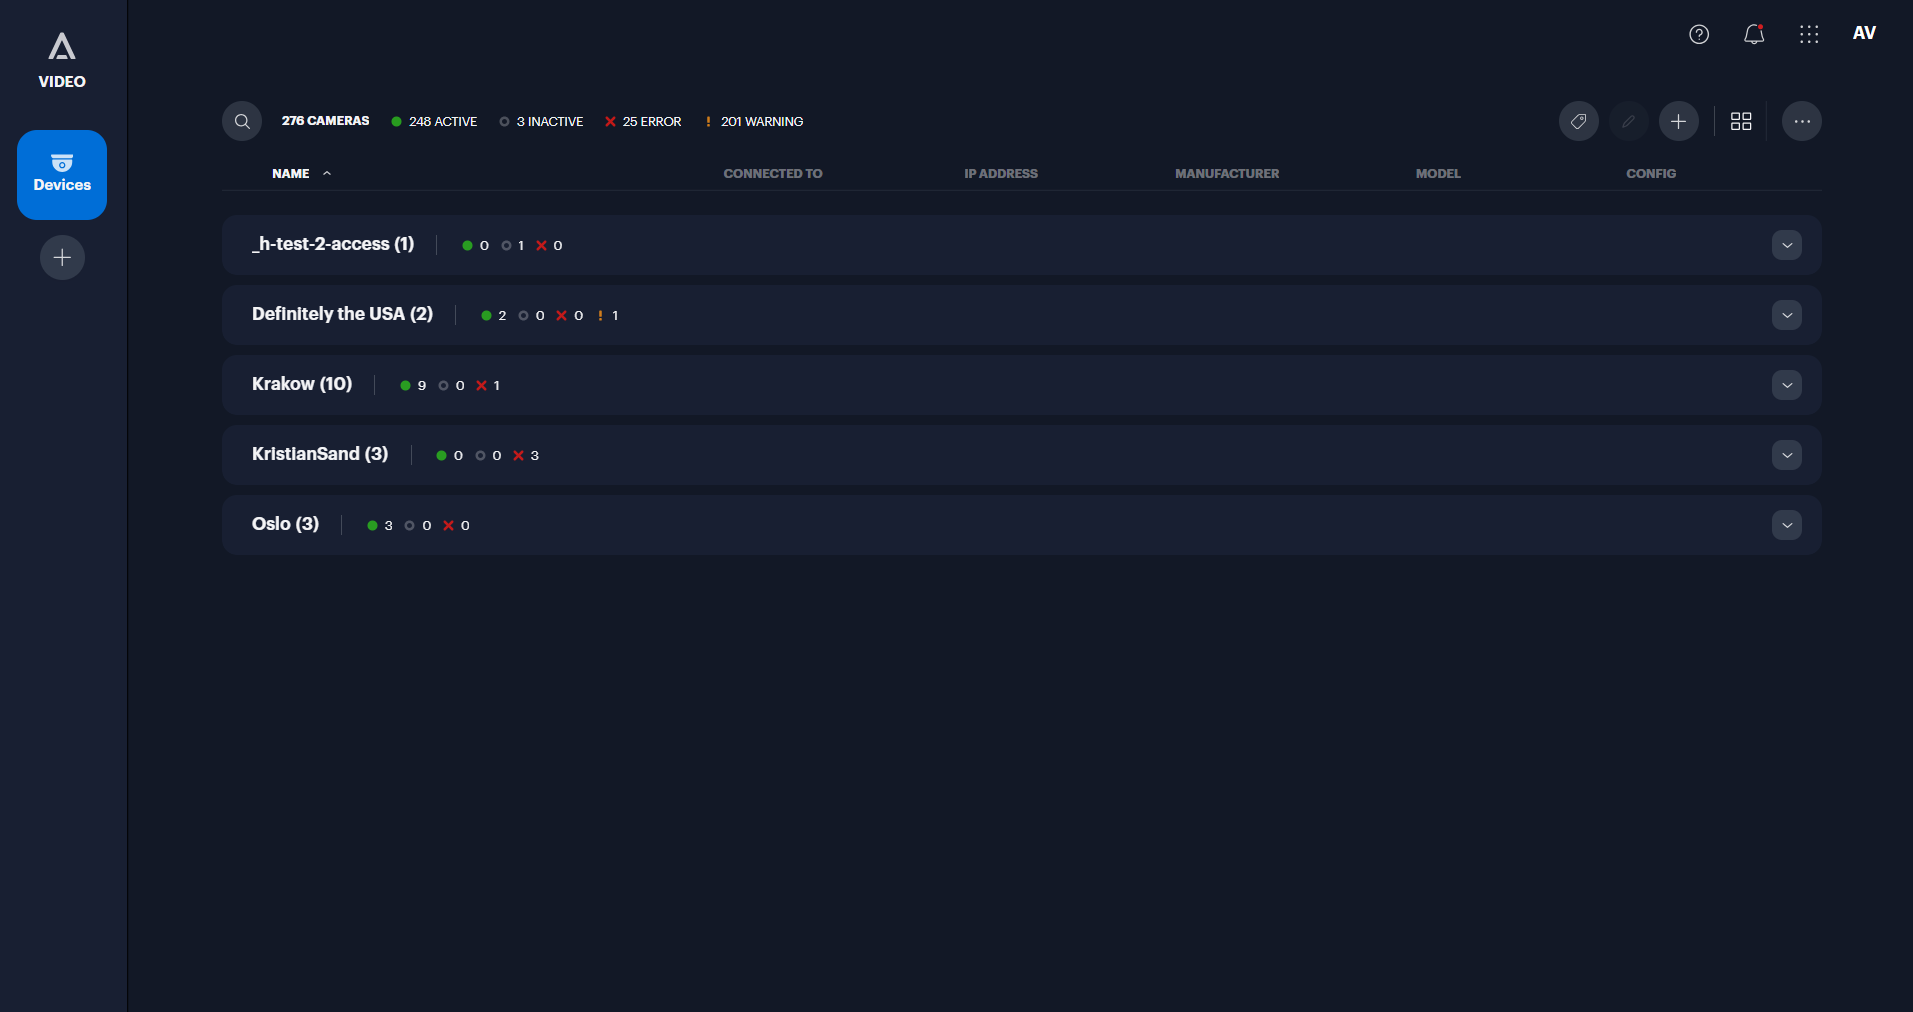Click Krakow active count 9
The width and height of the screenshot is (1913, 1012).
click(x=413, y=385)
